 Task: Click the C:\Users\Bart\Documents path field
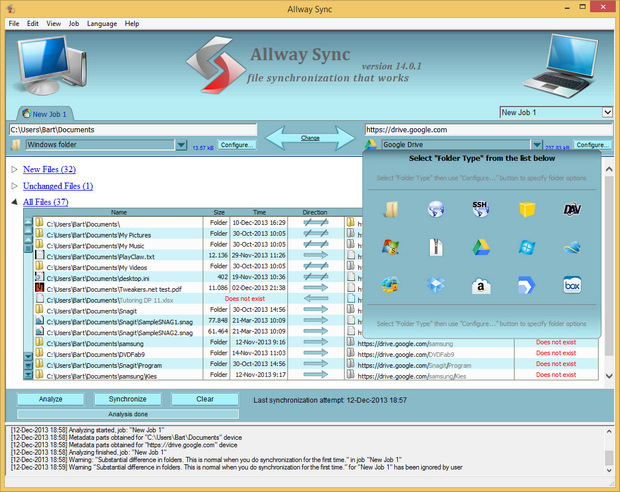click(133, 130)
